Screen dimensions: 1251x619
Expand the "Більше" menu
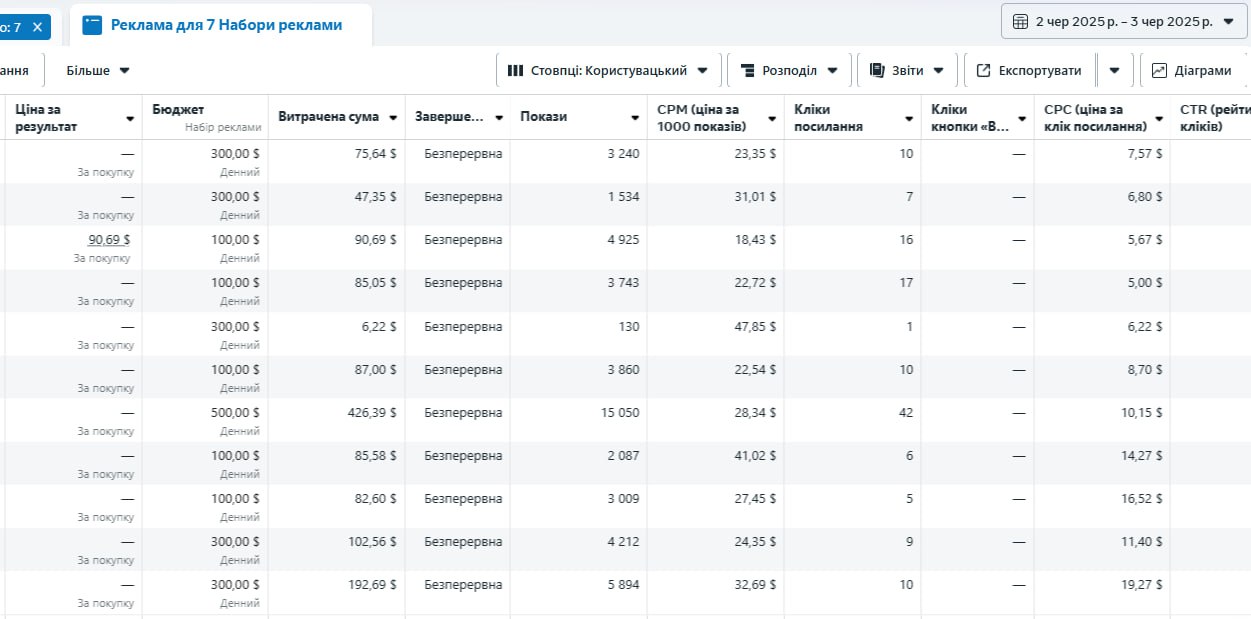pyautogui.click(x=98, y=70)
